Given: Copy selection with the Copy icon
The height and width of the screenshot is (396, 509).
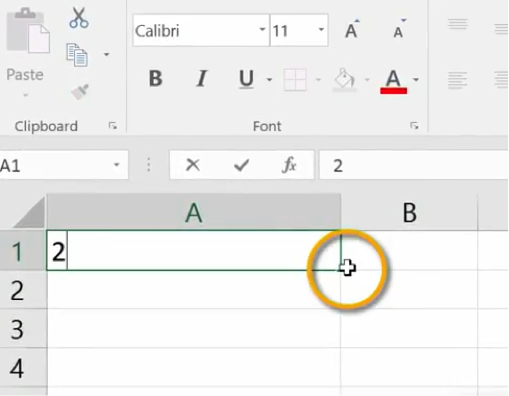Looking at the screenshot, I should (77, 55).
